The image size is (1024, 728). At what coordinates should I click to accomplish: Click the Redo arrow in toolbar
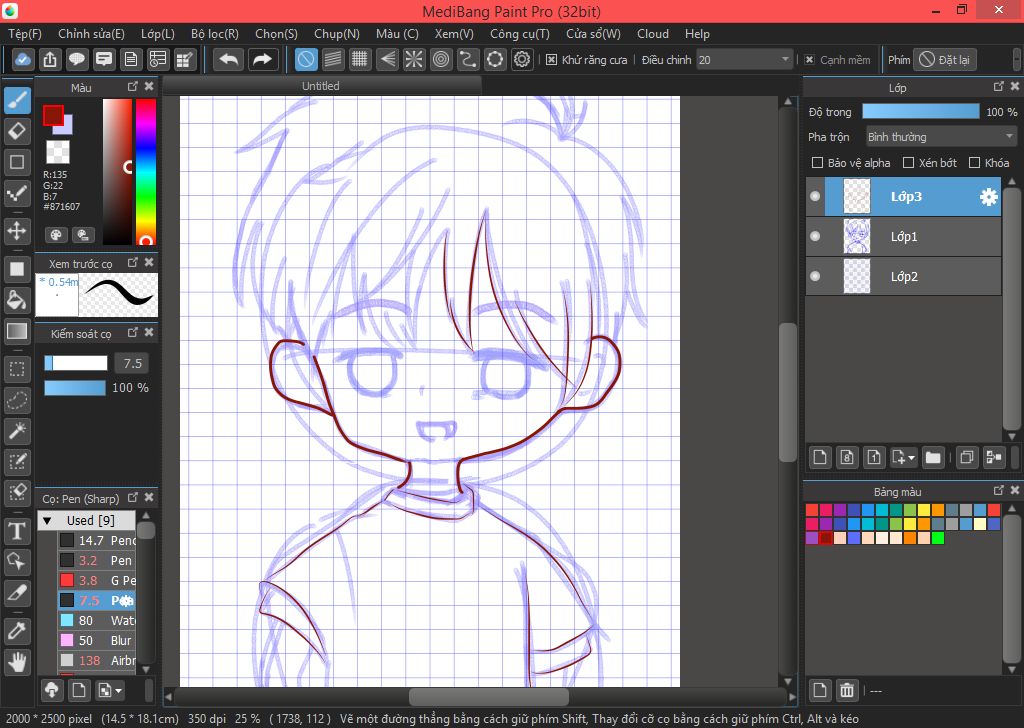[x=262, y=59]
